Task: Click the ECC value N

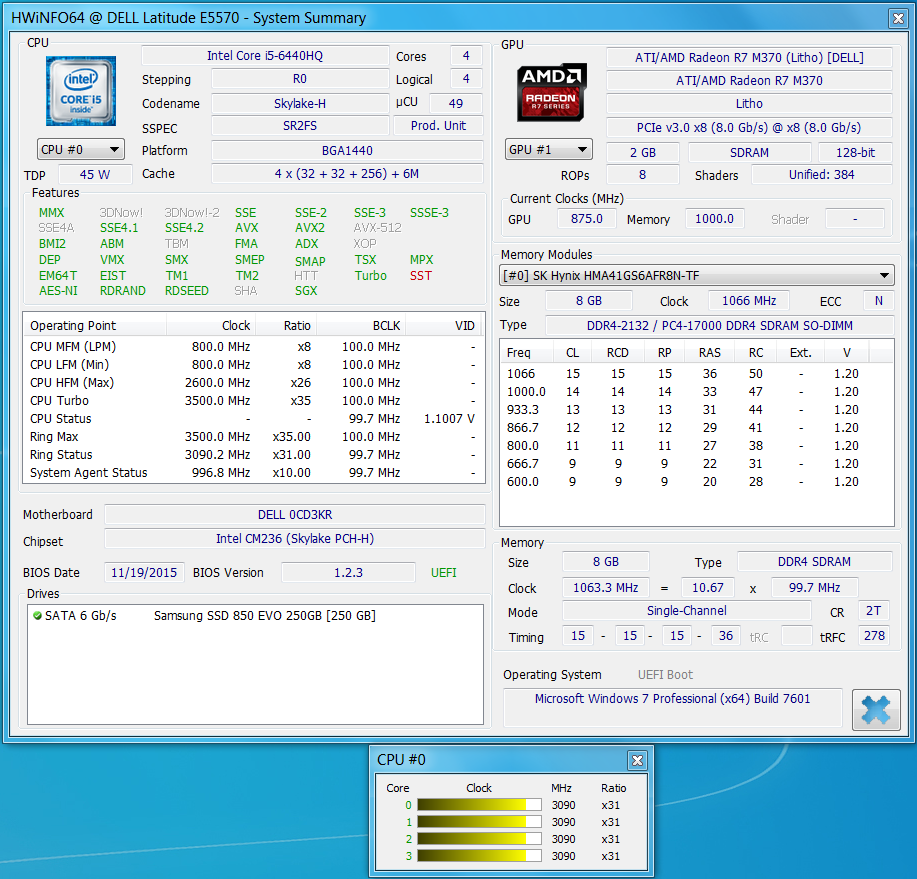Action: (x=878, y=301)
